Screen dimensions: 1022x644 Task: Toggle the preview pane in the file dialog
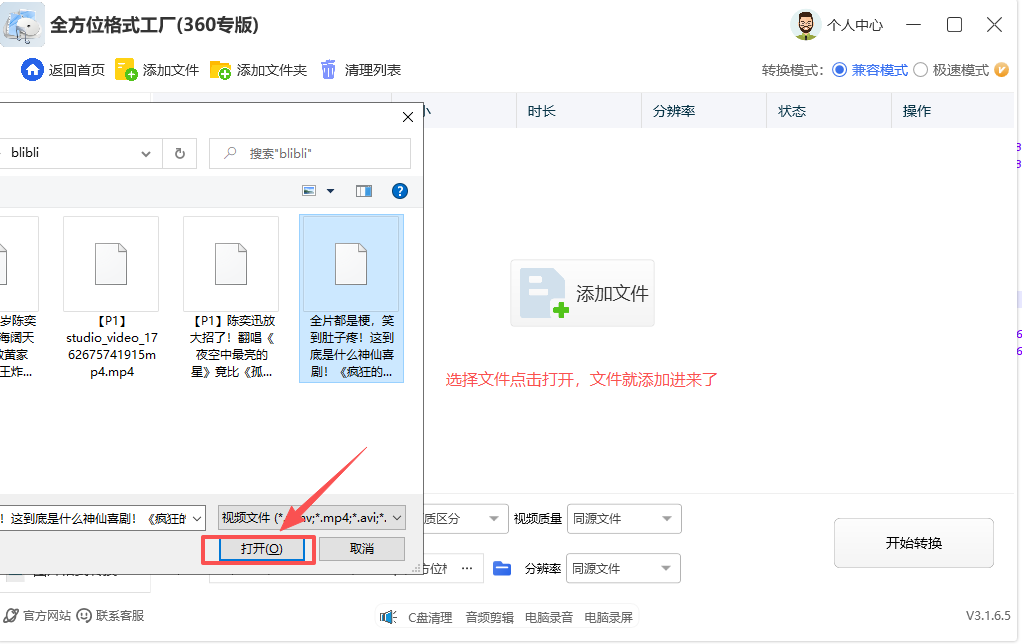pyautogui.click(x=364, y=190)
